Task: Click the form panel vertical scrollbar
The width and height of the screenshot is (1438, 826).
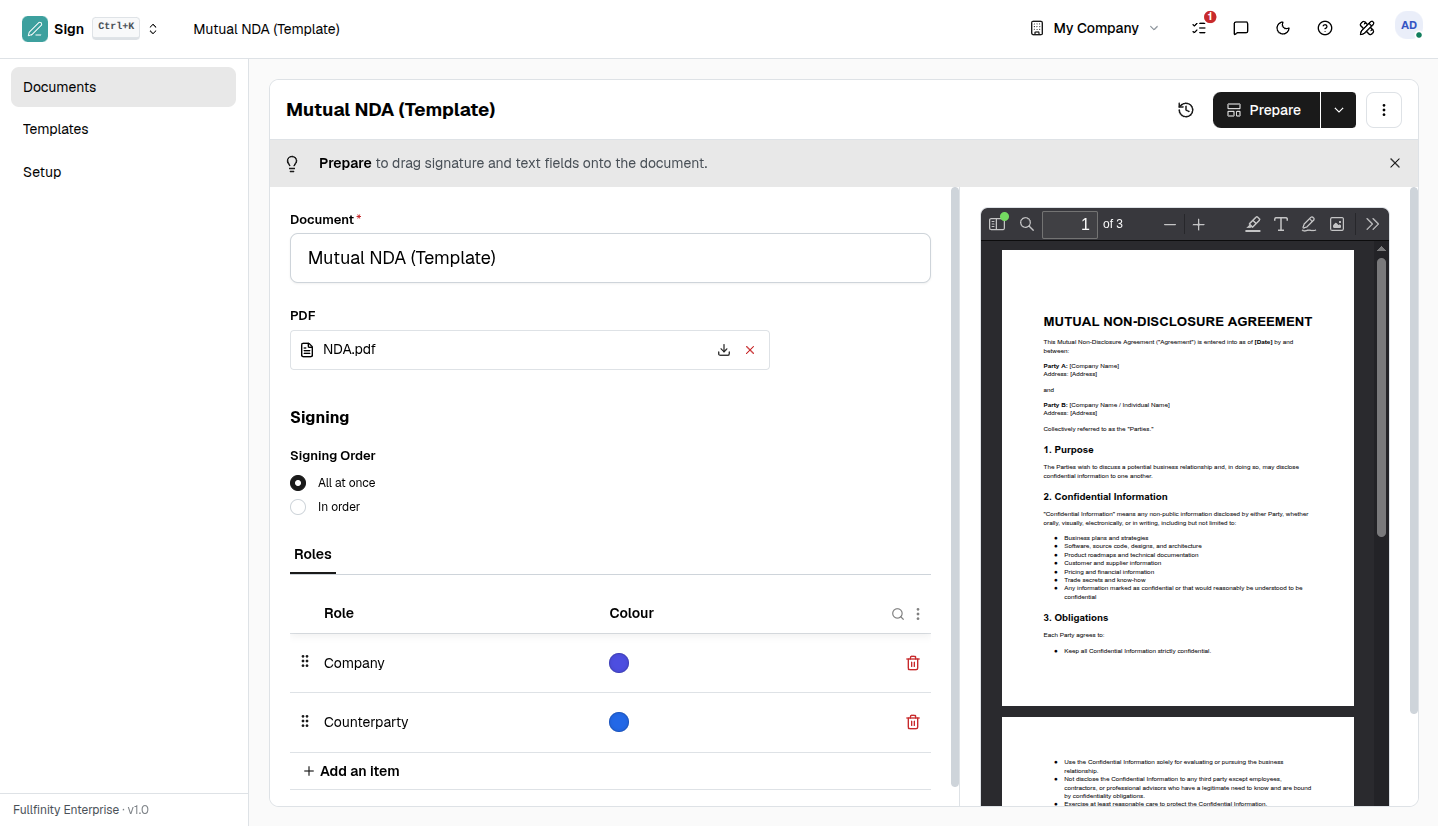Action: click(954, 486)
